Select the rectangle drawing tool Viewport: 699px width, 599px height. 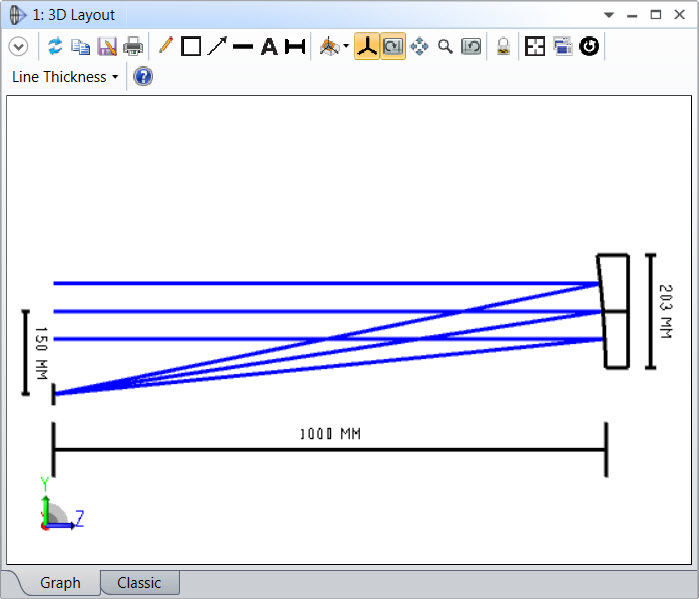pos(191,46)
